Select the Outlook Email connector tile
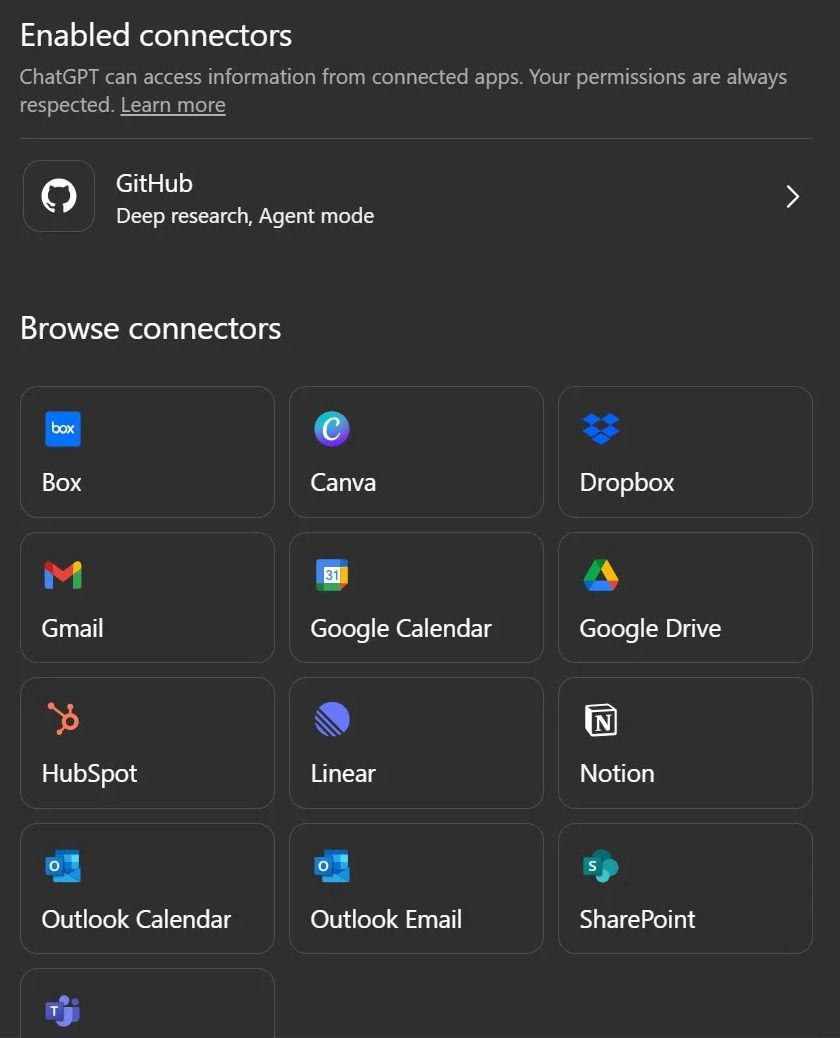840x1038 pixels. (x=416, y=888)
